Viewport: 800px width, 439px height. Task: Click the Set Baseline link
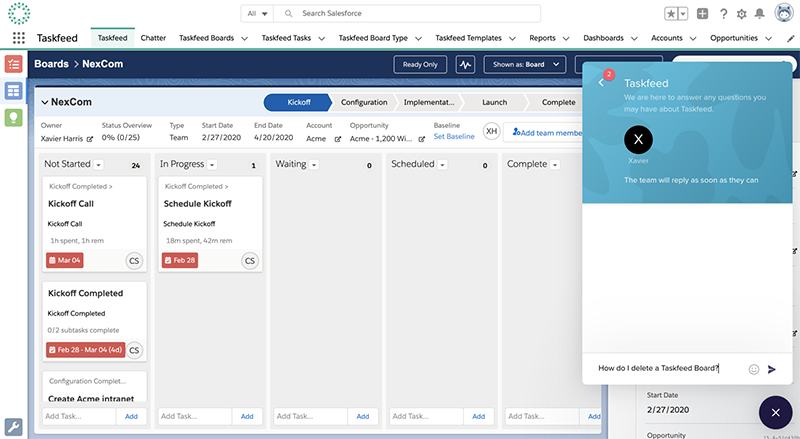coord(454,136)
